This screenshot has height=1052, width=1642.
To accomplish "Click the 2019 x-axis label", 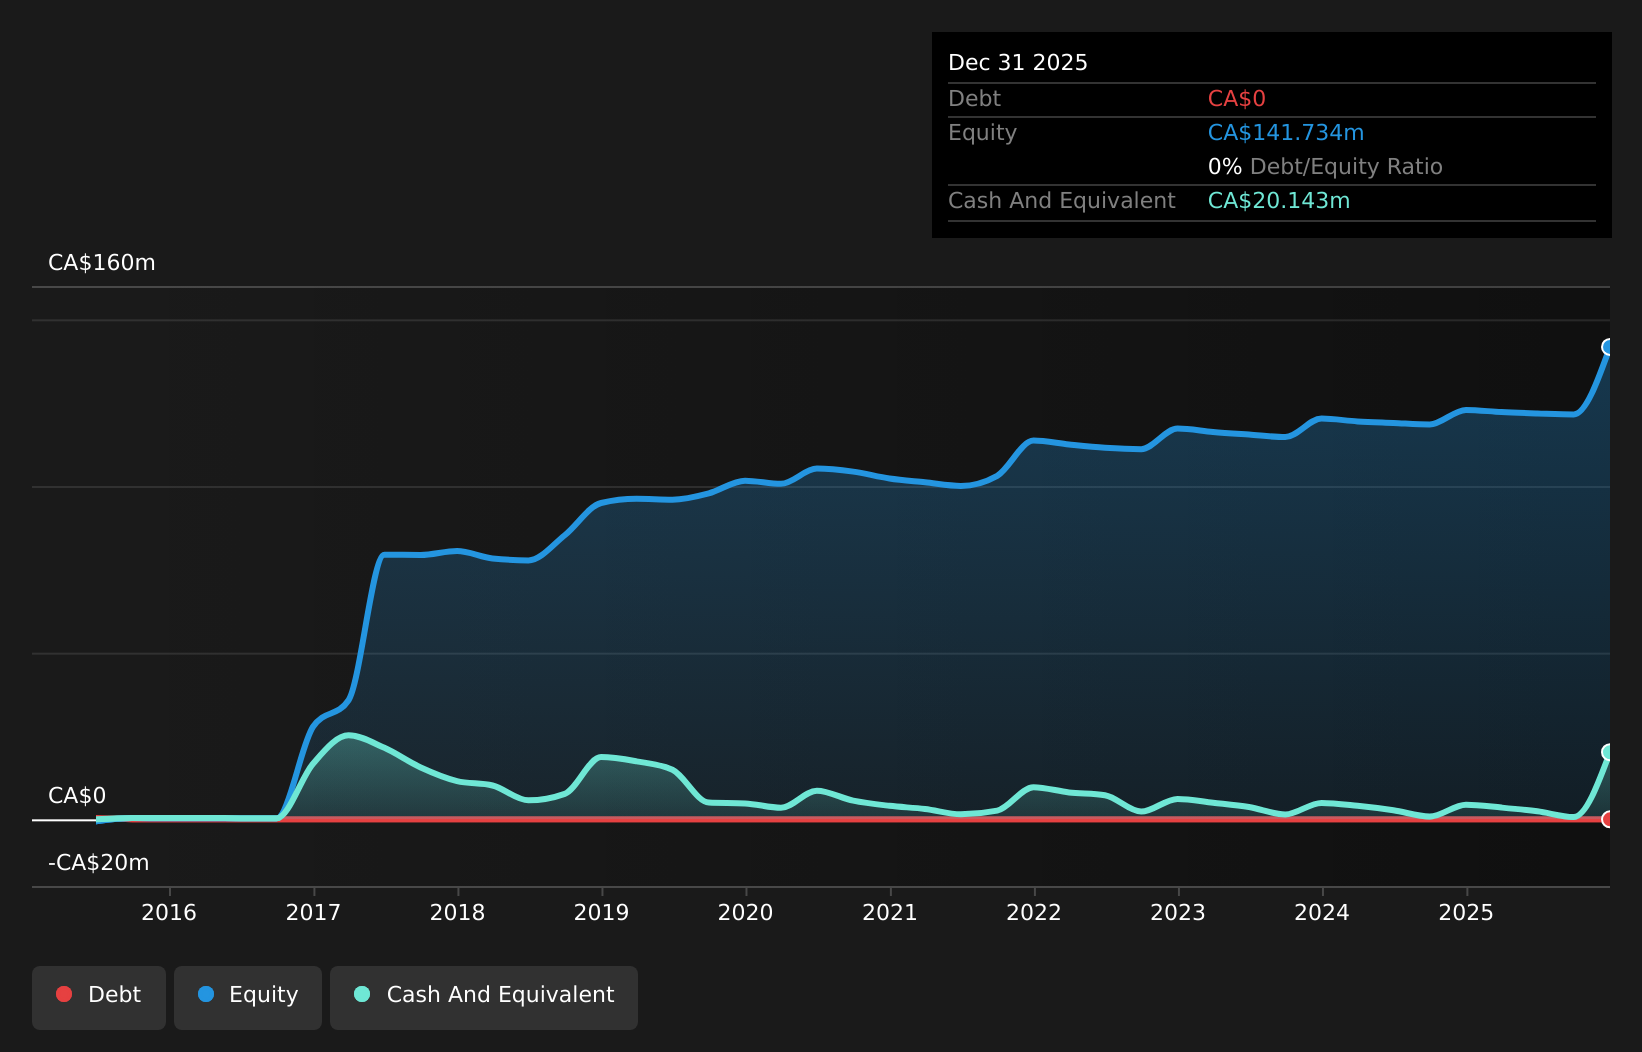I will pos(601,912).
